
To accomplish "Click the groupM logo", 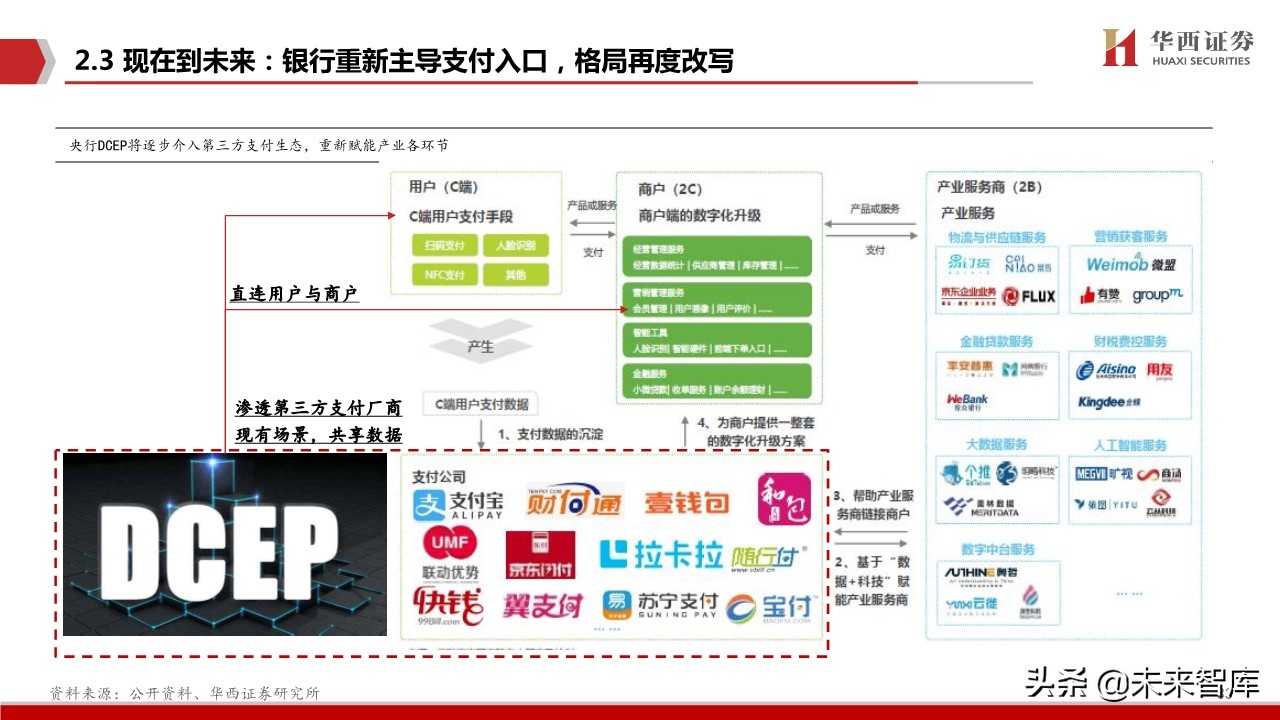I will (1160, 296).
